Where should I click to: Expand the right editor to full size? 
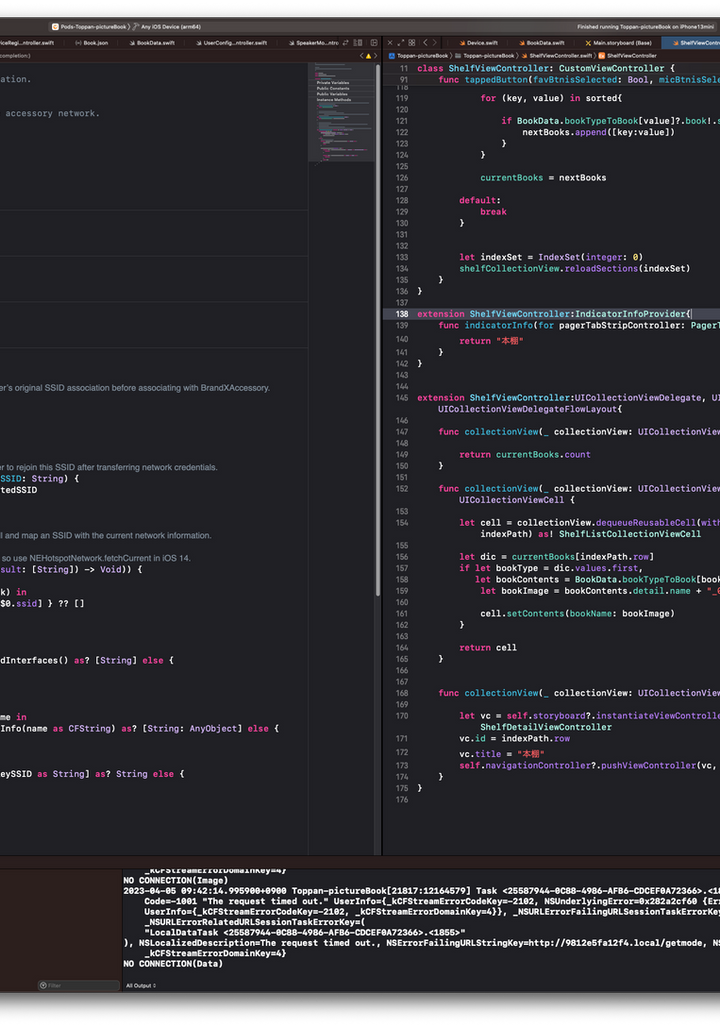click(401, 43)
